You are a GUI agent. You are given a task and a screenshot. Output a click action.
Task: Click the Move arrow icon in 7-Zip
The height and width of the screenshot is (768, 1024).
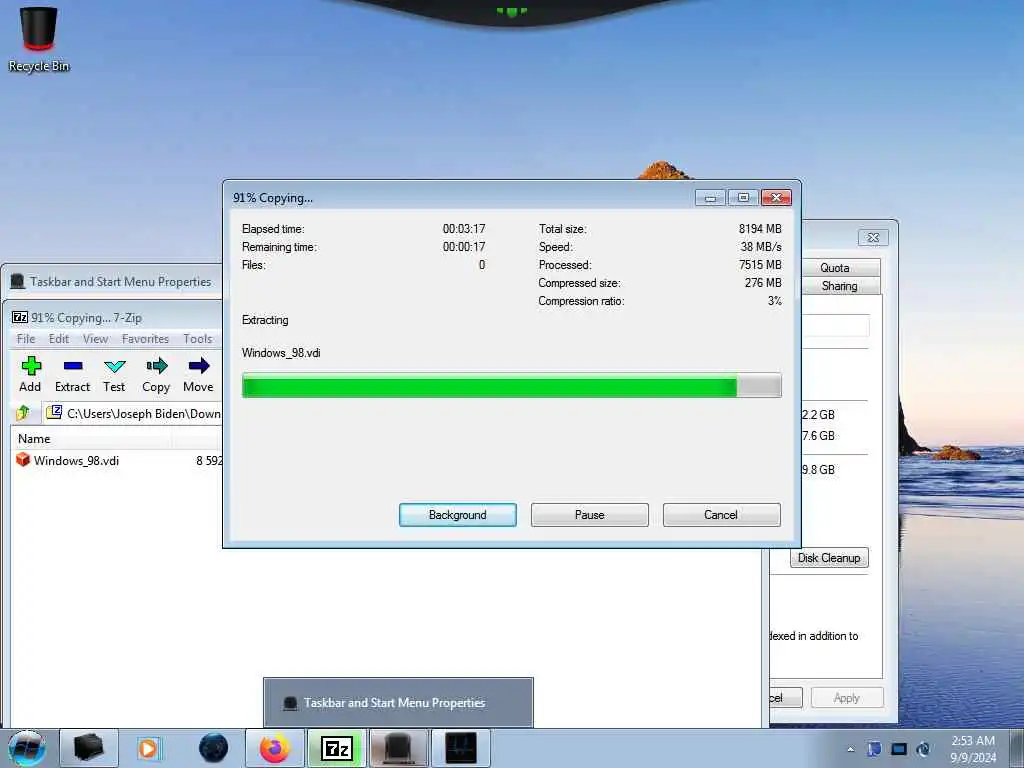click(x=199, y=366)
